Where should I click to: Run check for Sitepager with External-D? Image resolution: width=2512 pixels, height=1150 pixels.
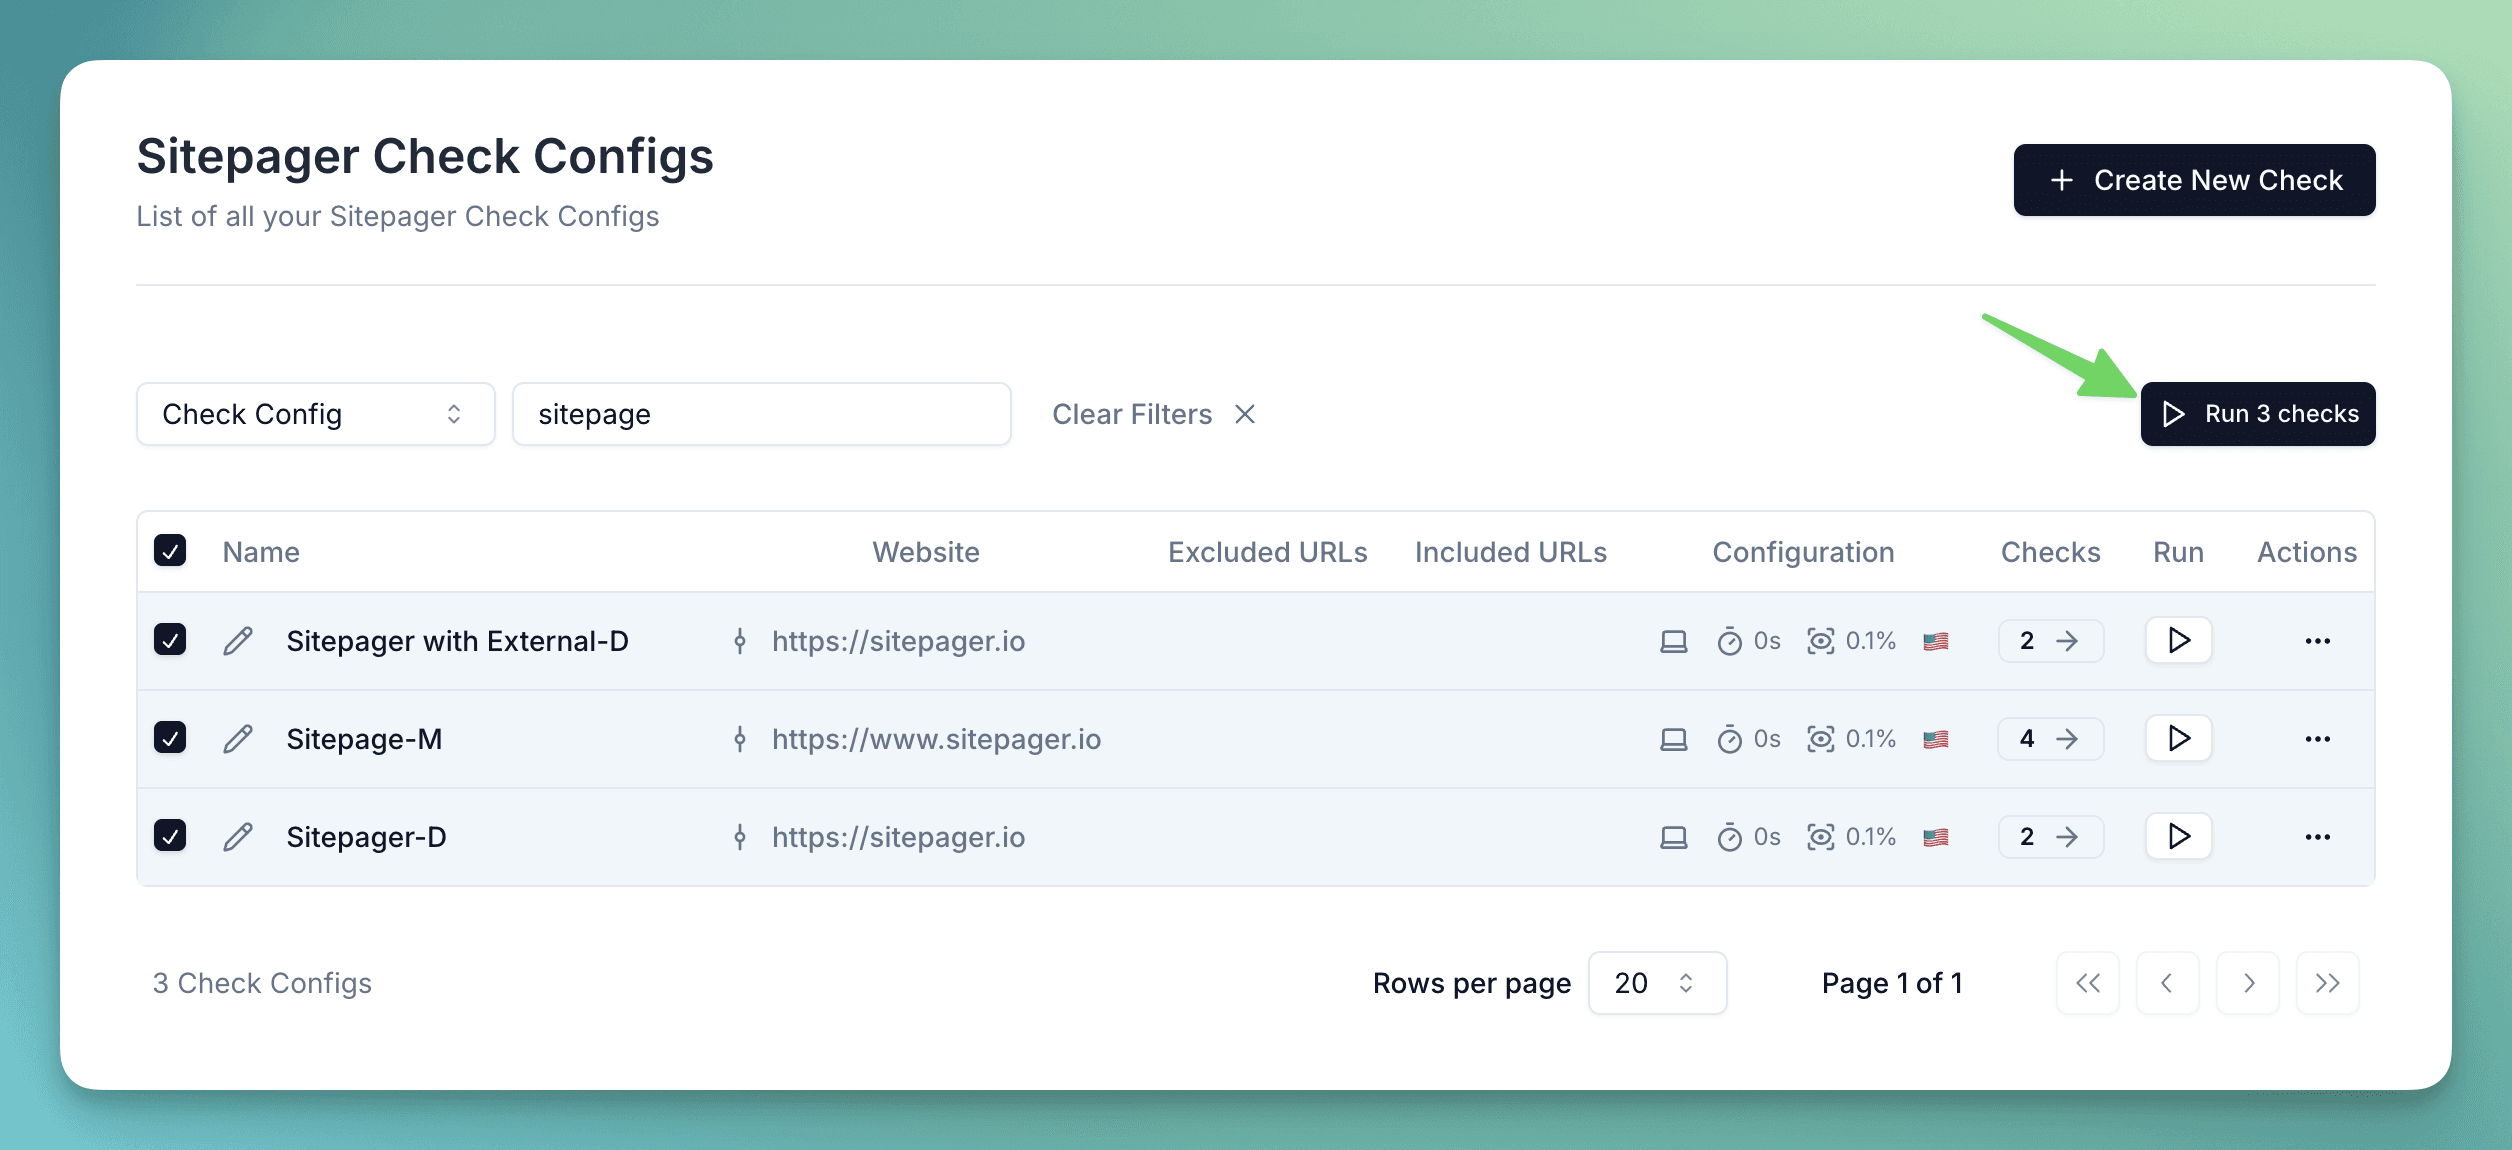pos(2179,640)
